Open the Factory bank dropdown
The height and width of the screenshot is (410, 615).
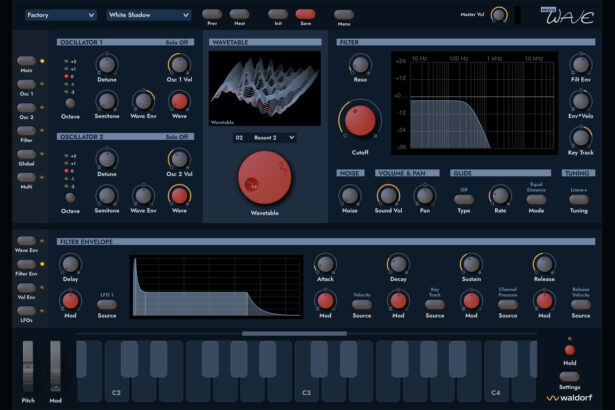click(x=61, y=15)
